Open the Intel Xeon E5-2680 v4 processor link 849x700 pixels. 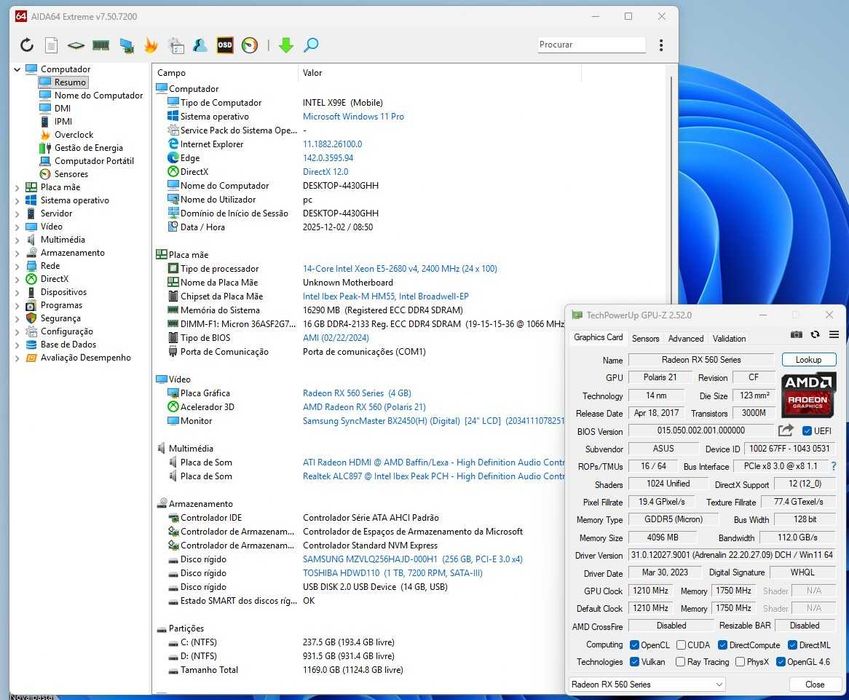(x=400, y=269)
